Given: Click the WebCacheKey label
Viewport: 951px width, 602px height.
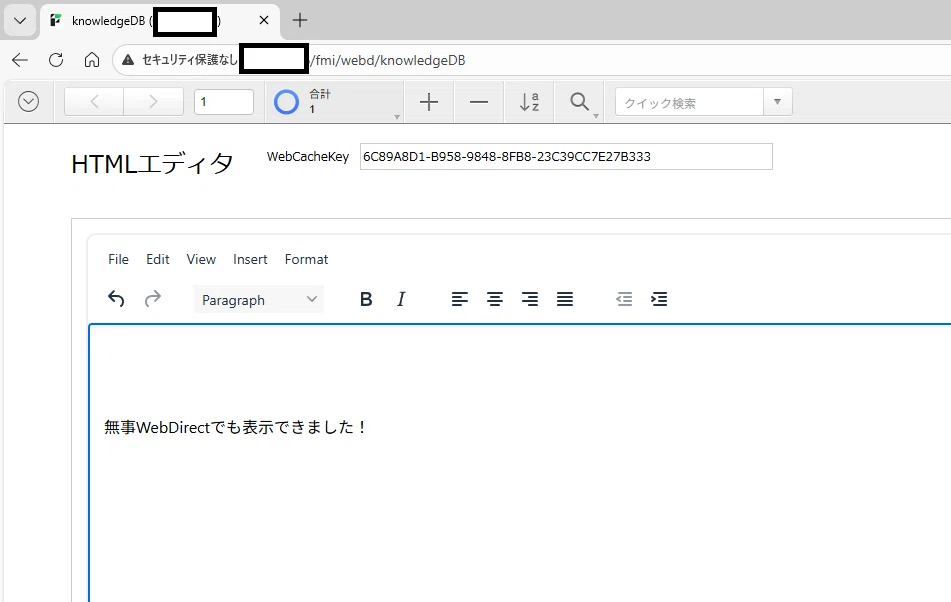Looking at the screenshot, I should click(x=307, y=156).
